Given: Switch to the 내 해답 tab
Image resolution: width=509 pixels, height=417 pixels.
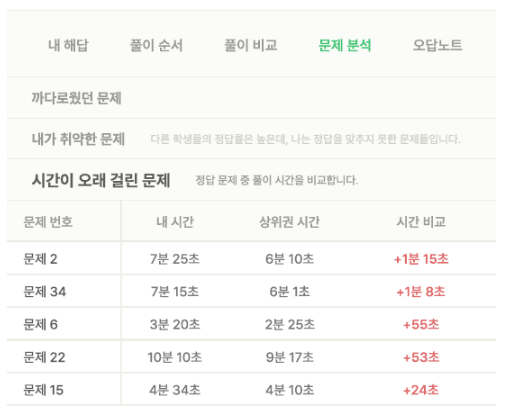Looking at the screenshot, I should pos(68,45).
